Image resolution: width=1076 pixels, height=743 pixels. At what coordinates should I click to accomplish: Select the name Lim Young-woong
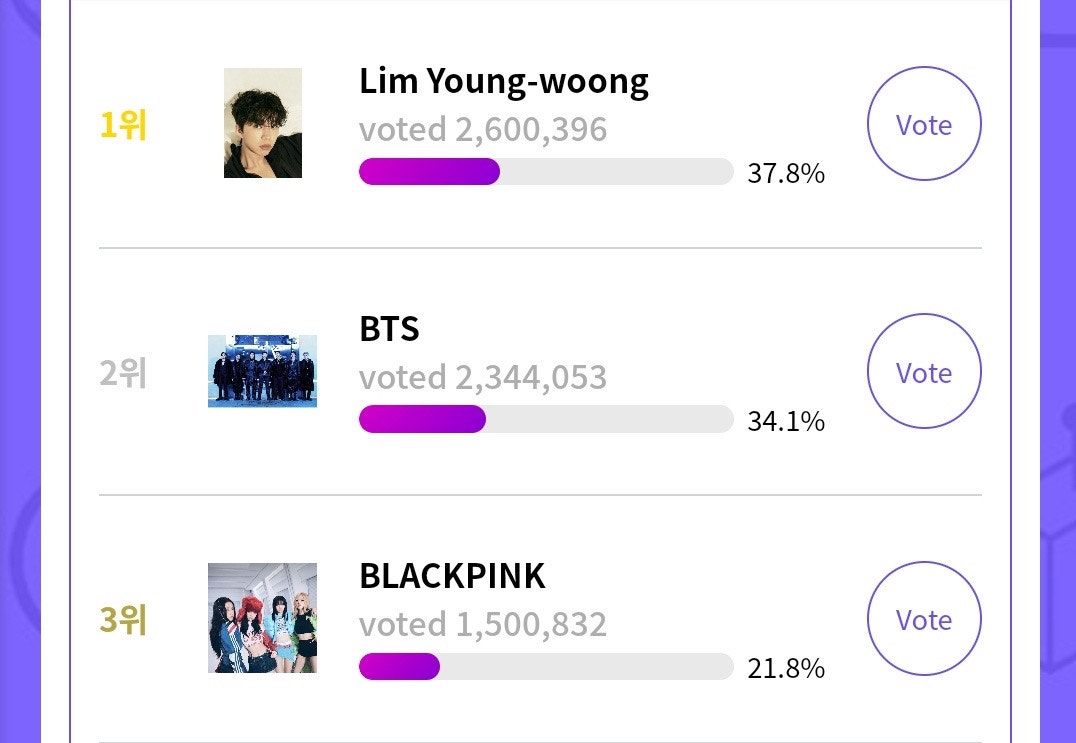pyautogui.click(x=504, y=81)
